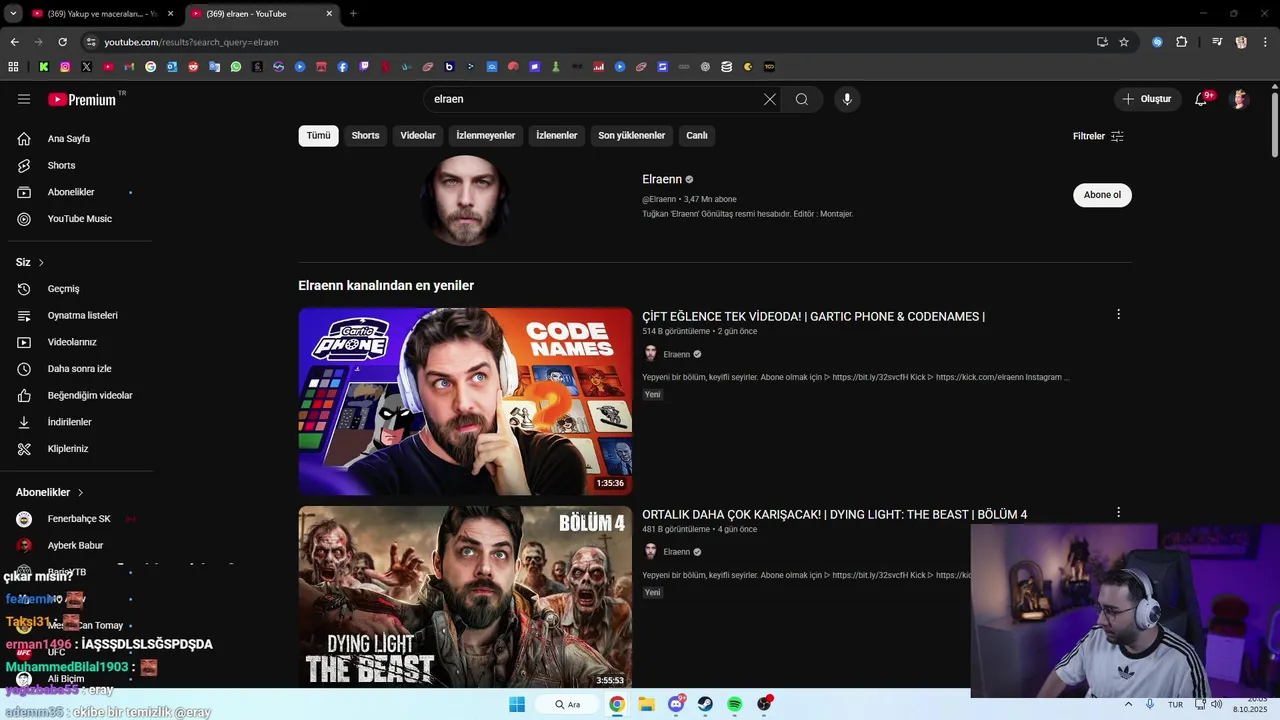Open the Chrome extensions puzzle icon
1280x720 pixels.
(x=1181, y=42)
